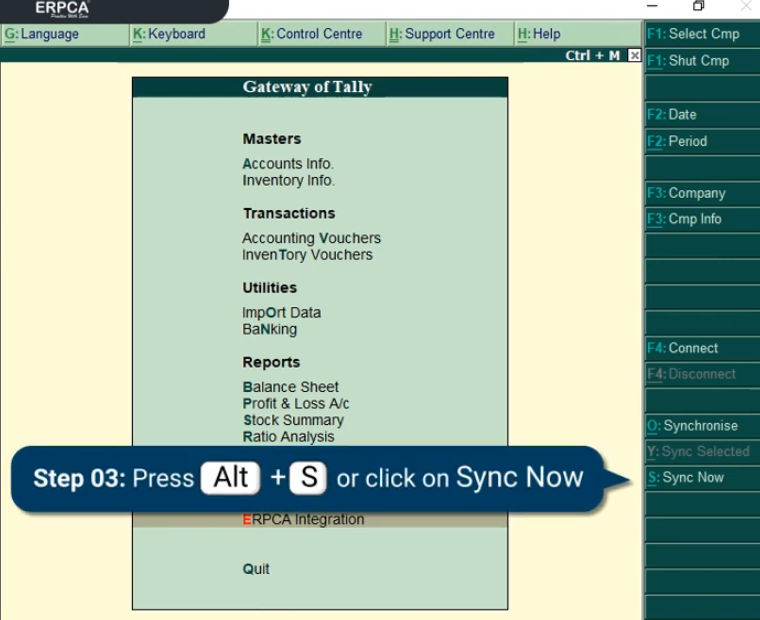
Task: Click the Y: Sync Selected button
Action: (702, 451)
